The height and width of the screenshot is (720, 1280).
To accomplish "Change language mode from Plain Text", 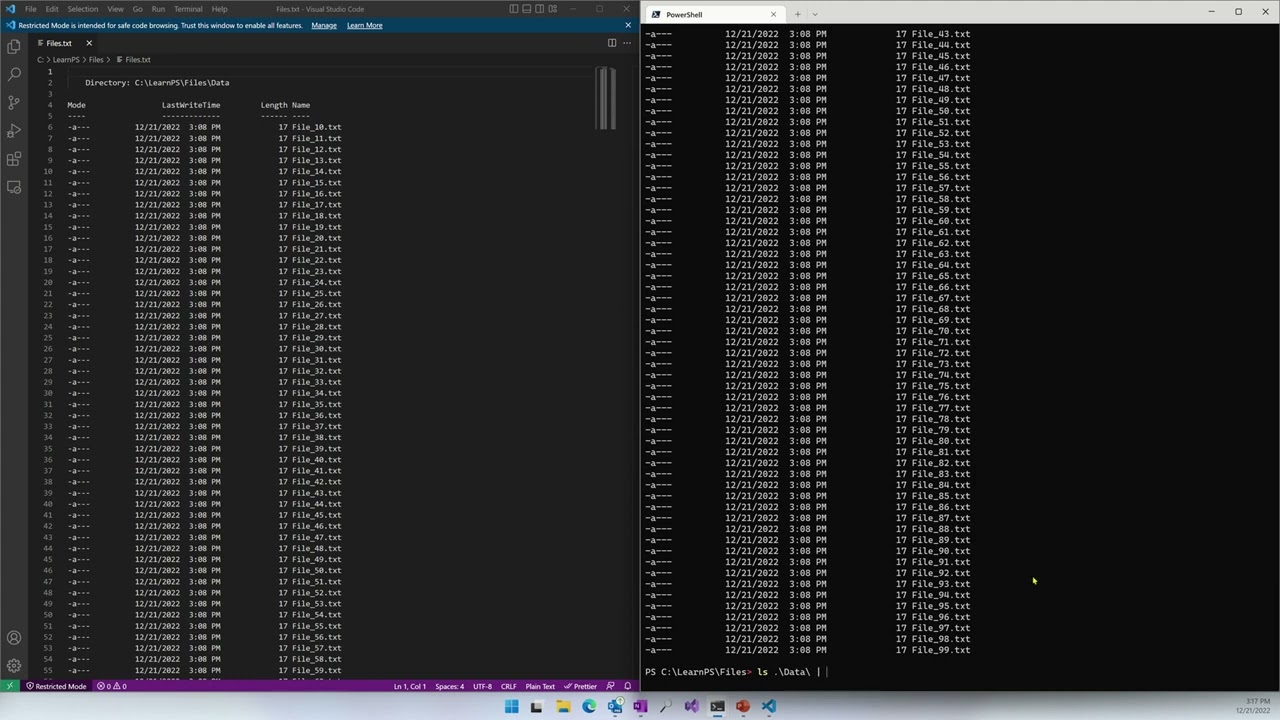I will (x=540, y=686).
